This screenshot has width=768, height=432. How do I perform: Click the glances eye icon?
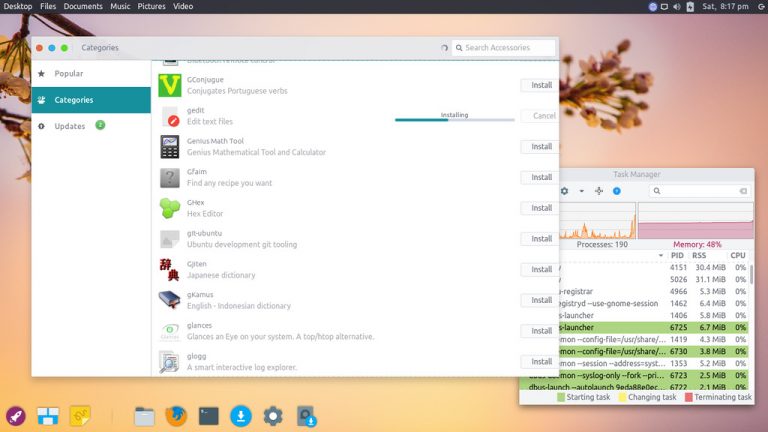click(169, 331)
